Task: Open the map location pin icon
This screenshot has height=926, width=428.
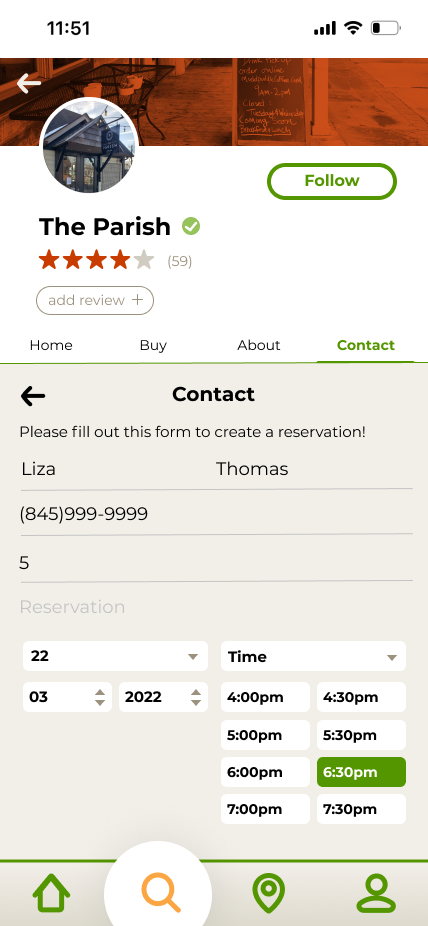Action: point(269,894)
